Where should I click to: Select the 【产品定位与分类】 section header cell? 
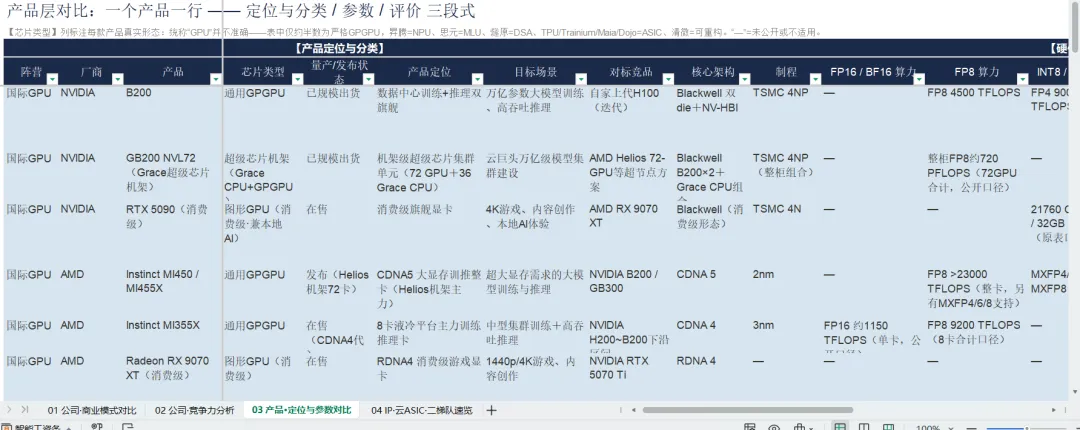[x=340, y=48]
